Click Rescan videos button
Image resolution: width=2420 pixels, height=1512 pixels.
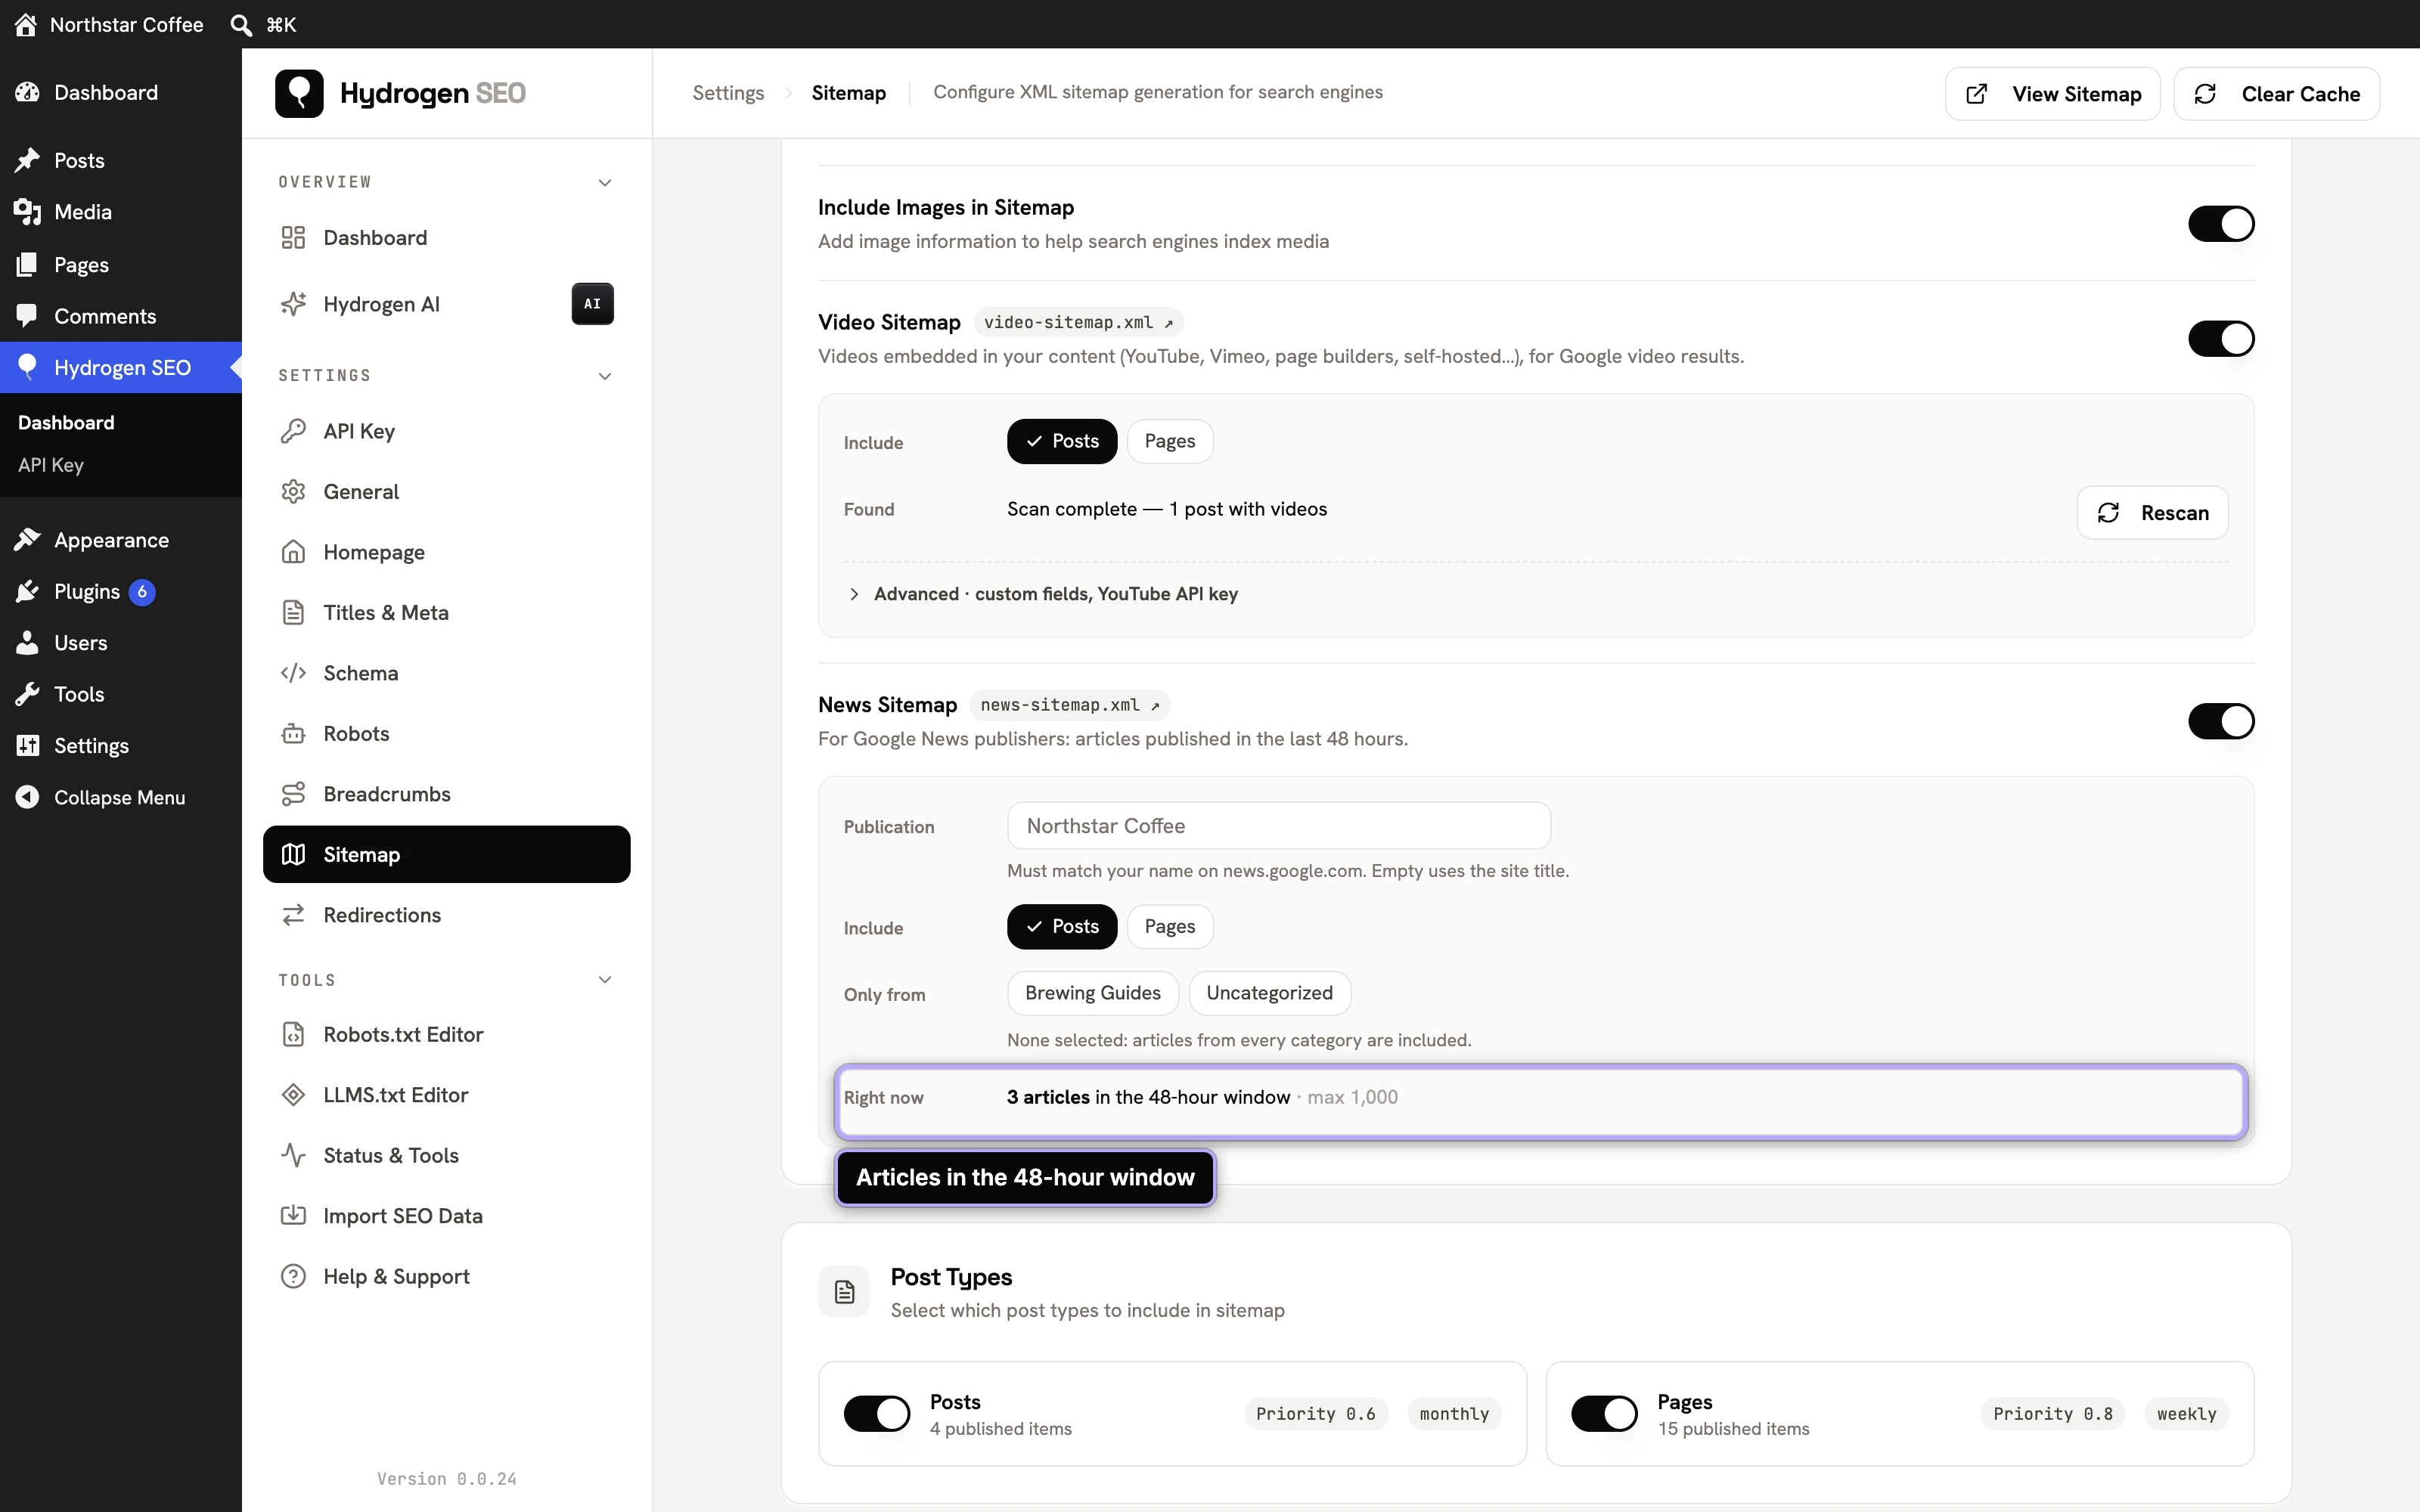click(2152, 513)
